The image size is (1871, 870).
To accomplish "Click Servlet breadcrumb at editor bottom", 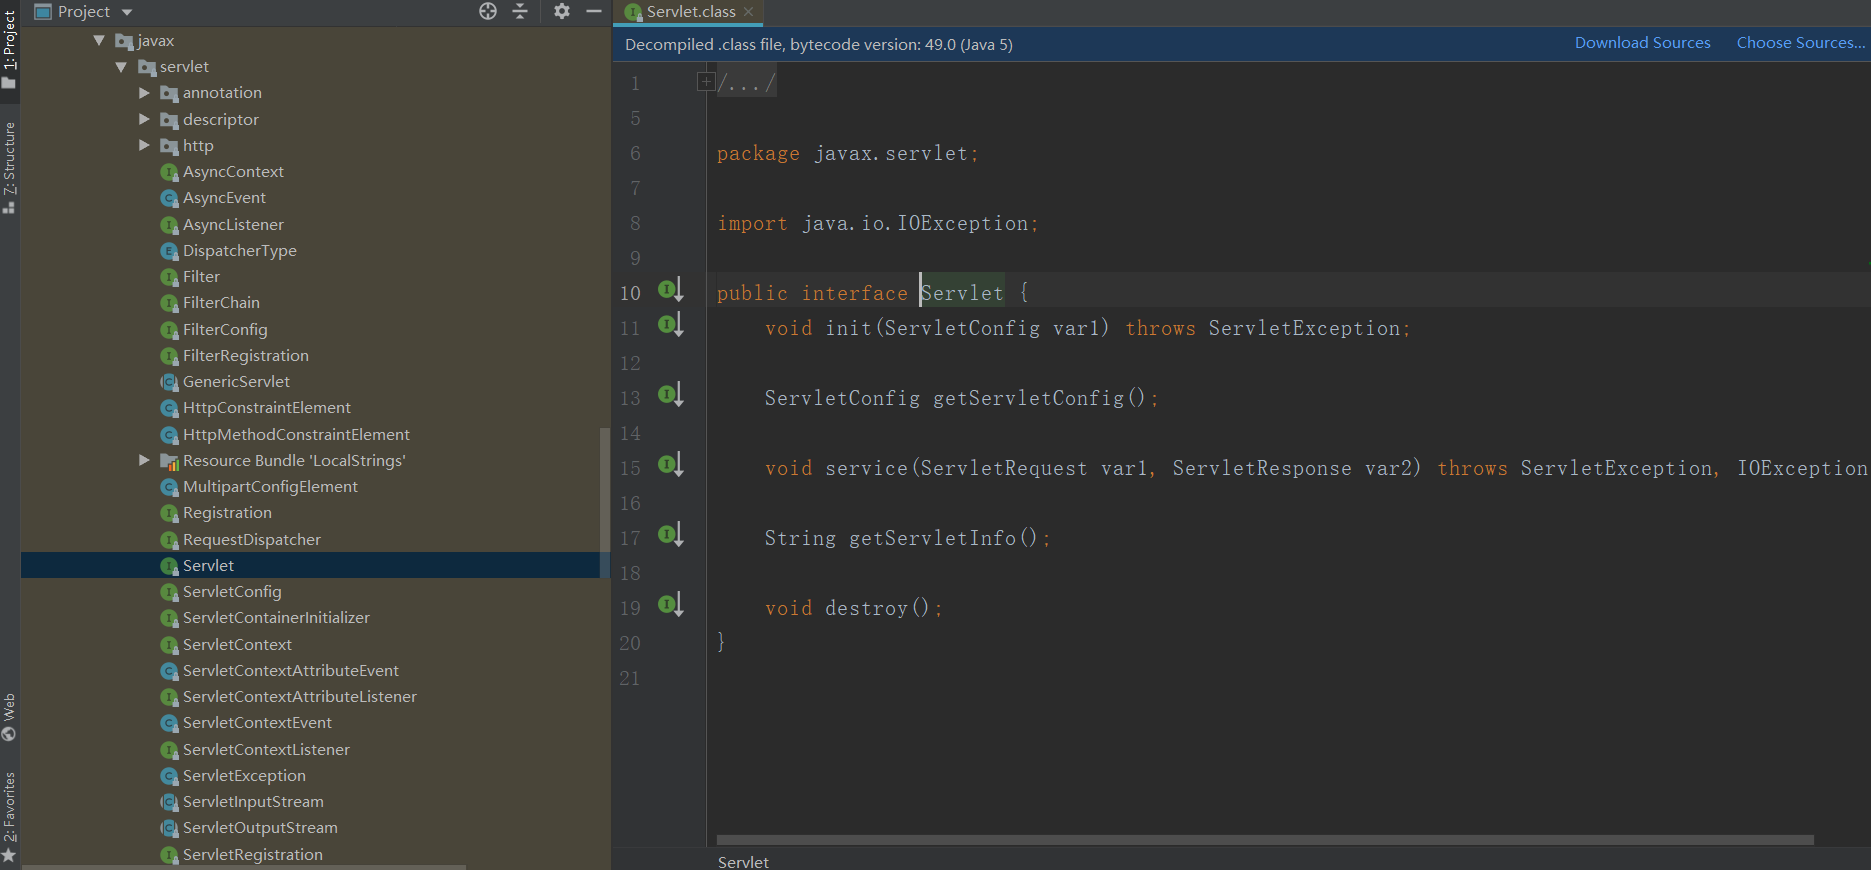I will 743,861.
